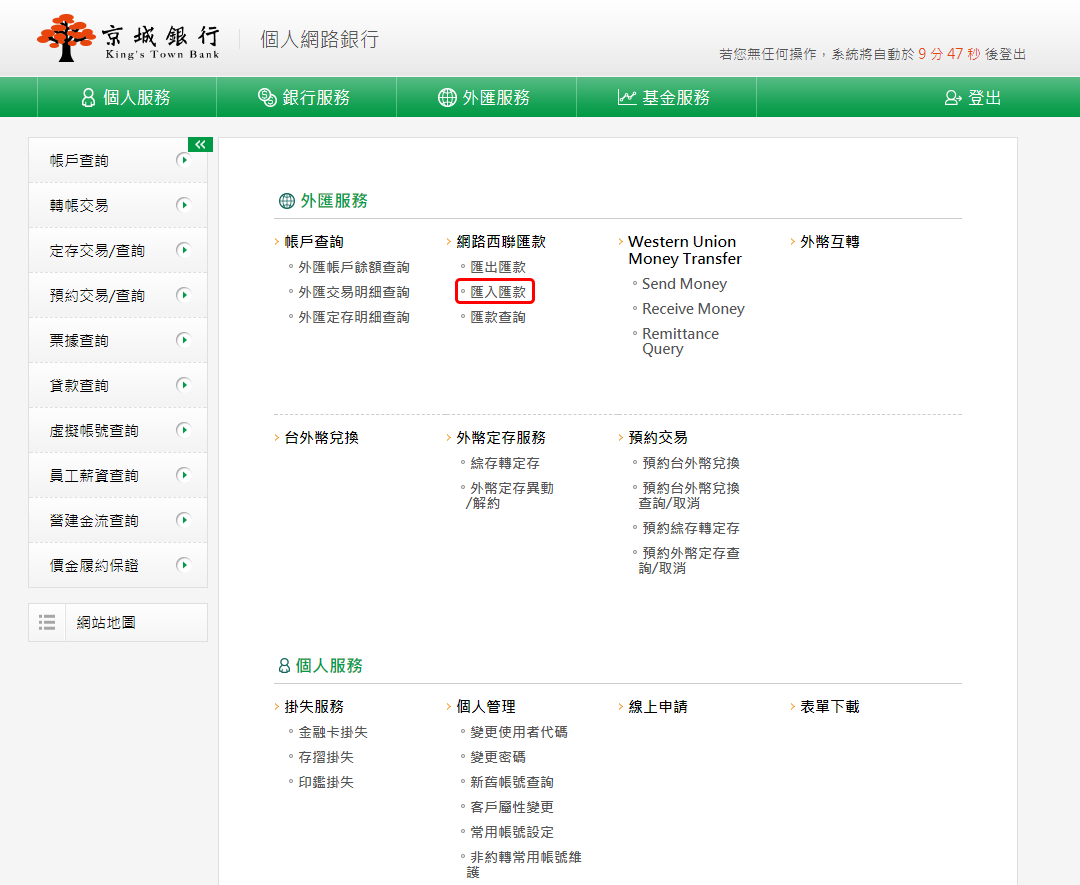Open 預約台外幣兌換 link

[691, 464]
